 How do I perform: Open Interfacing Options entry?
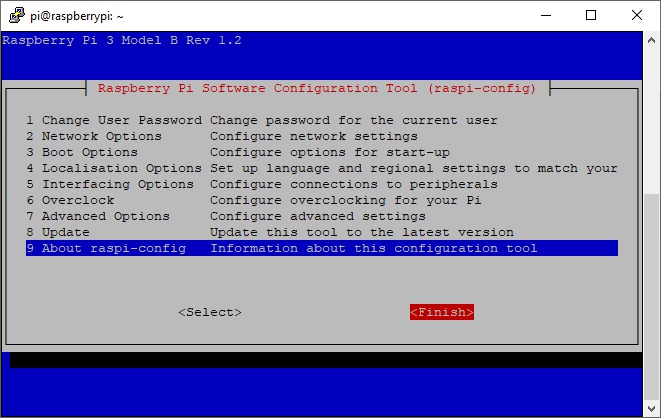pos(110,184)
